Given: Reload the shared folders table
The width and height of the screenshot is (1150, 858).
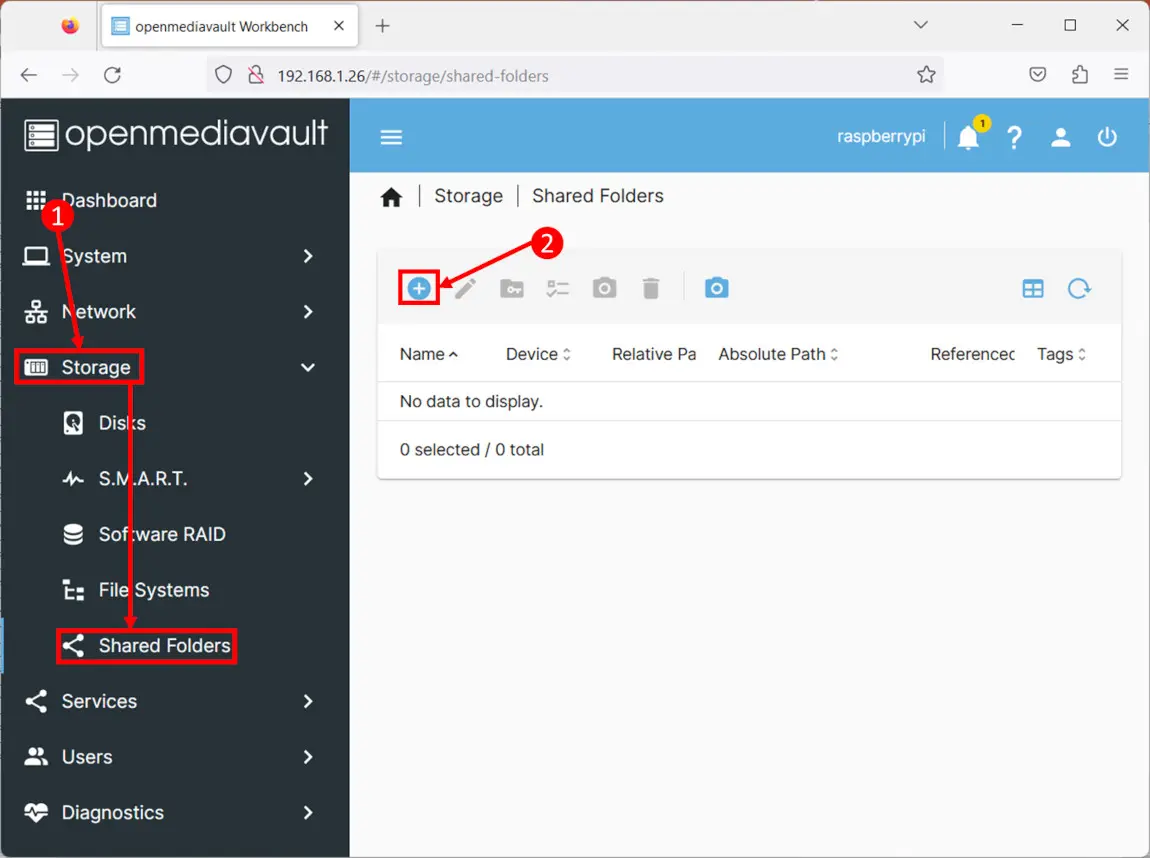Looking at the screenshot, I should click(1079, 289).
